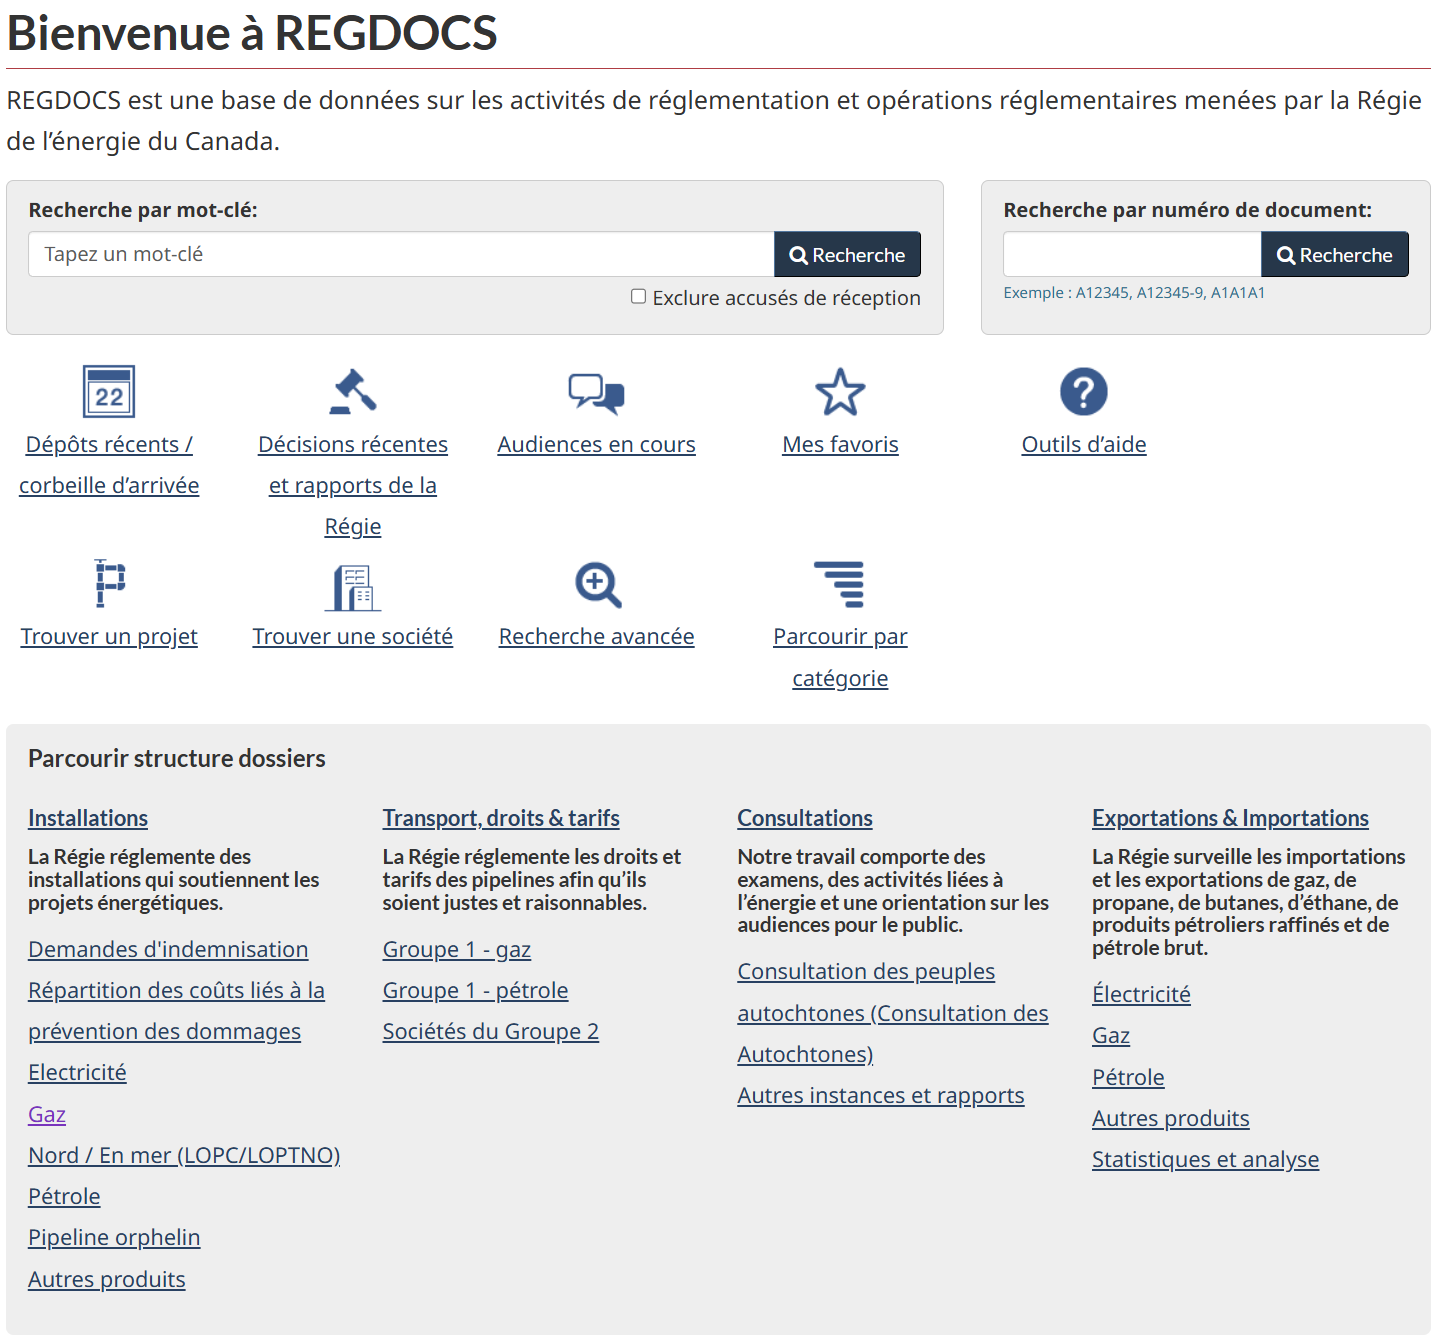Open Consultation des peuples autochtones link
This screenshot has width=1438, height=1344.
coord(893,1012)
